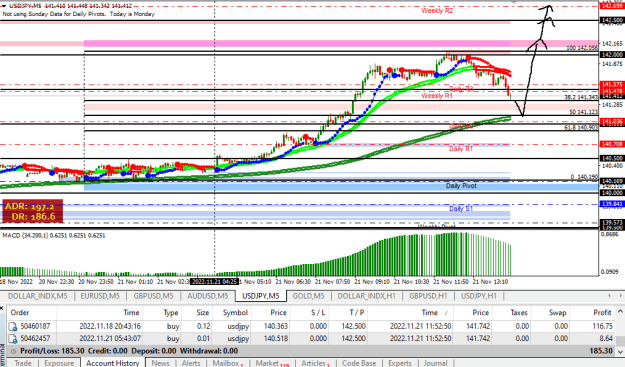Image resolution: width=625 pixels, height=367 pixels.
Task: Click open time 2022.11.18 20:43:16
Action: click(x=110, y=326)
